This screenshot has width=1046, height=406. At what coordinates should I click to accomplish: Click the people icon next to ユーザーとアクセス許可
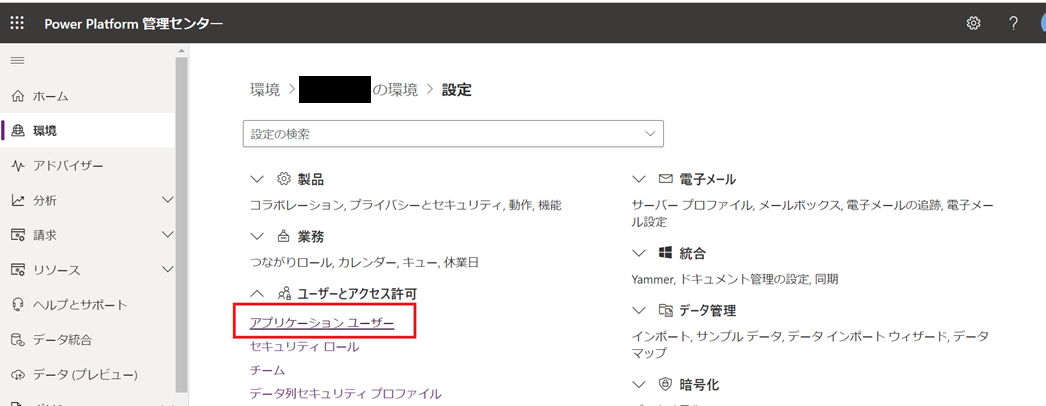pyautogui.click(x=284, y=293)
